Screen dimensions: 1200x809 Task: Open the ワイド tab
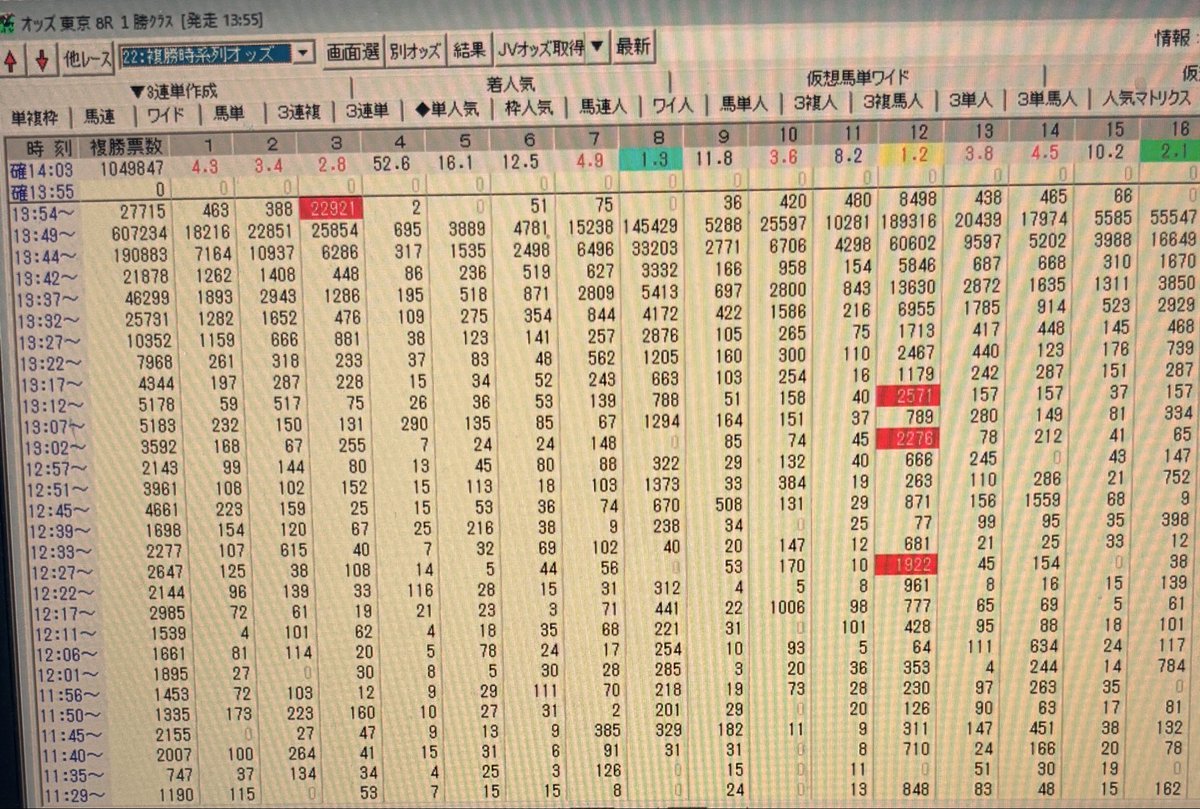pos(165,114)
